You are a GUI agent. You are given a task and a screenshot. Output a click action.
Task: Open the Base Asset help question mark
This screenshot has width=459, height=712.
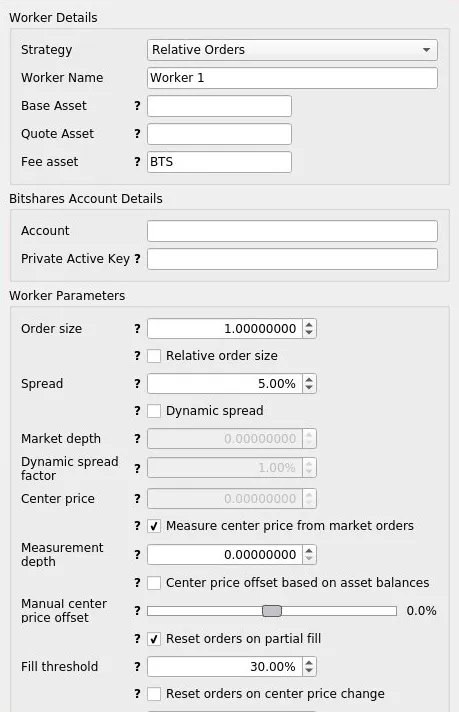point(137,106)
